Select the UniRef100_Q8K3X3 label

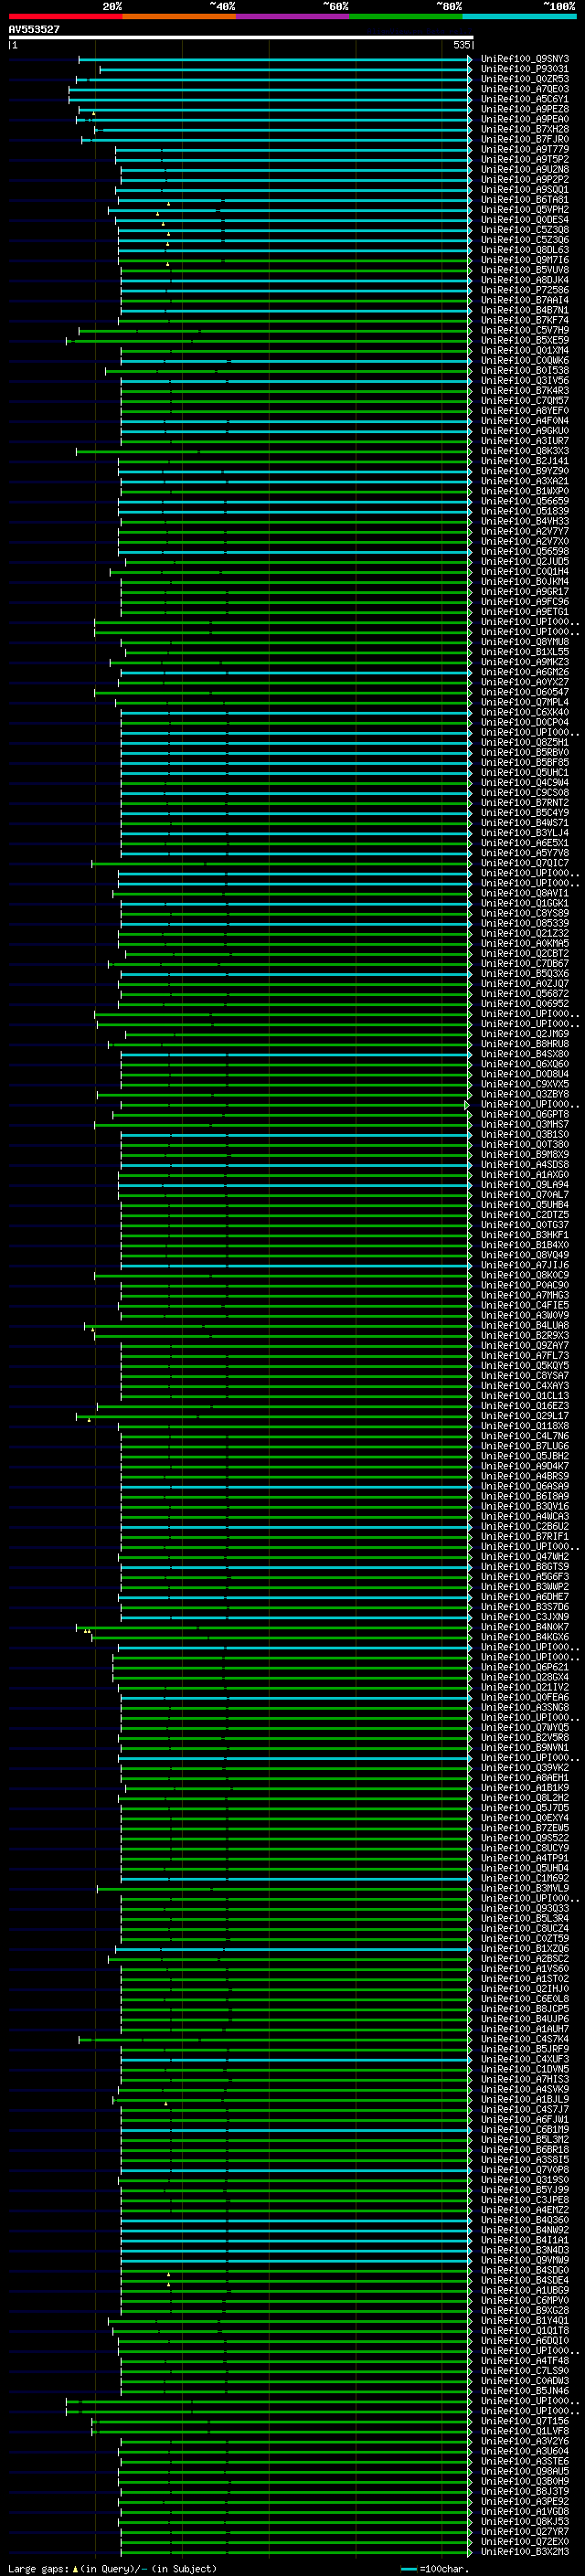point(525,451)
